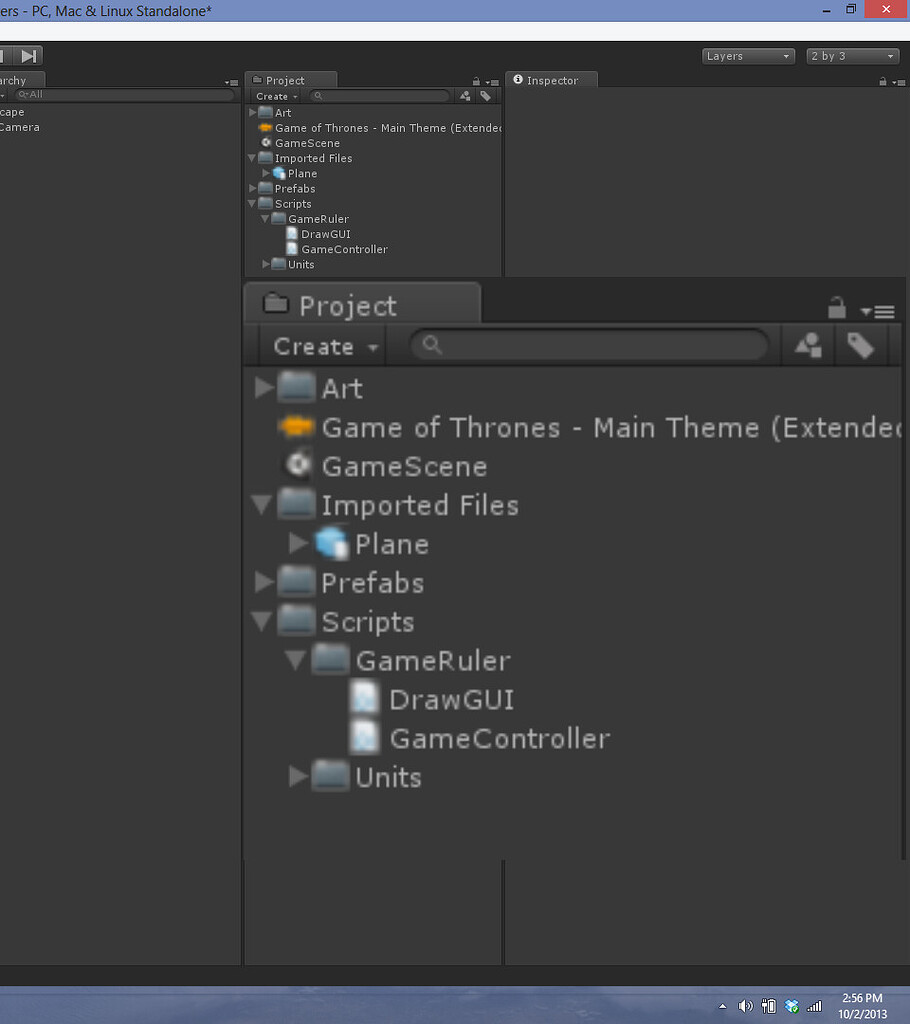
Task: Open the Layers dropdown
Action: tap(748, 56)
